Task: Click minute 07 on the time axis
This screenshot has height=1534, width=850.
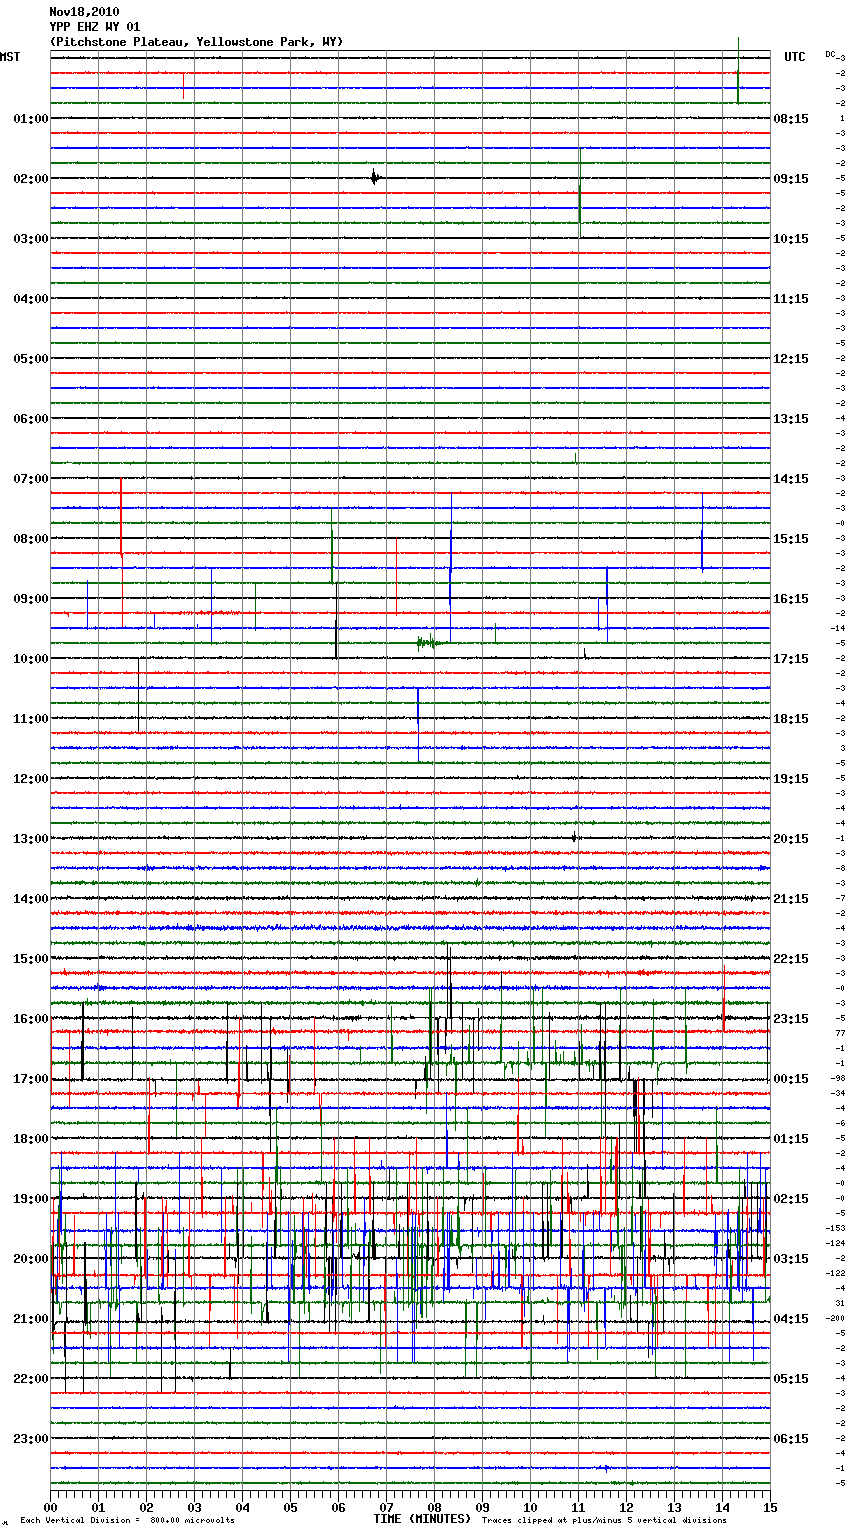Action: 387,1507
